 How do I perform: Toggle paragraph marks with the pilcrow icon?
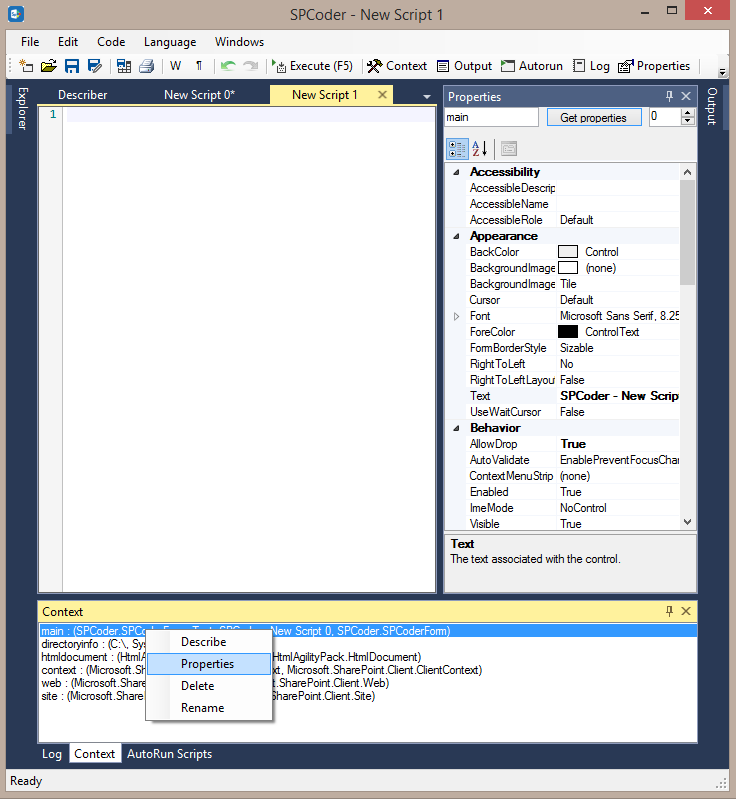pos(199,66)
